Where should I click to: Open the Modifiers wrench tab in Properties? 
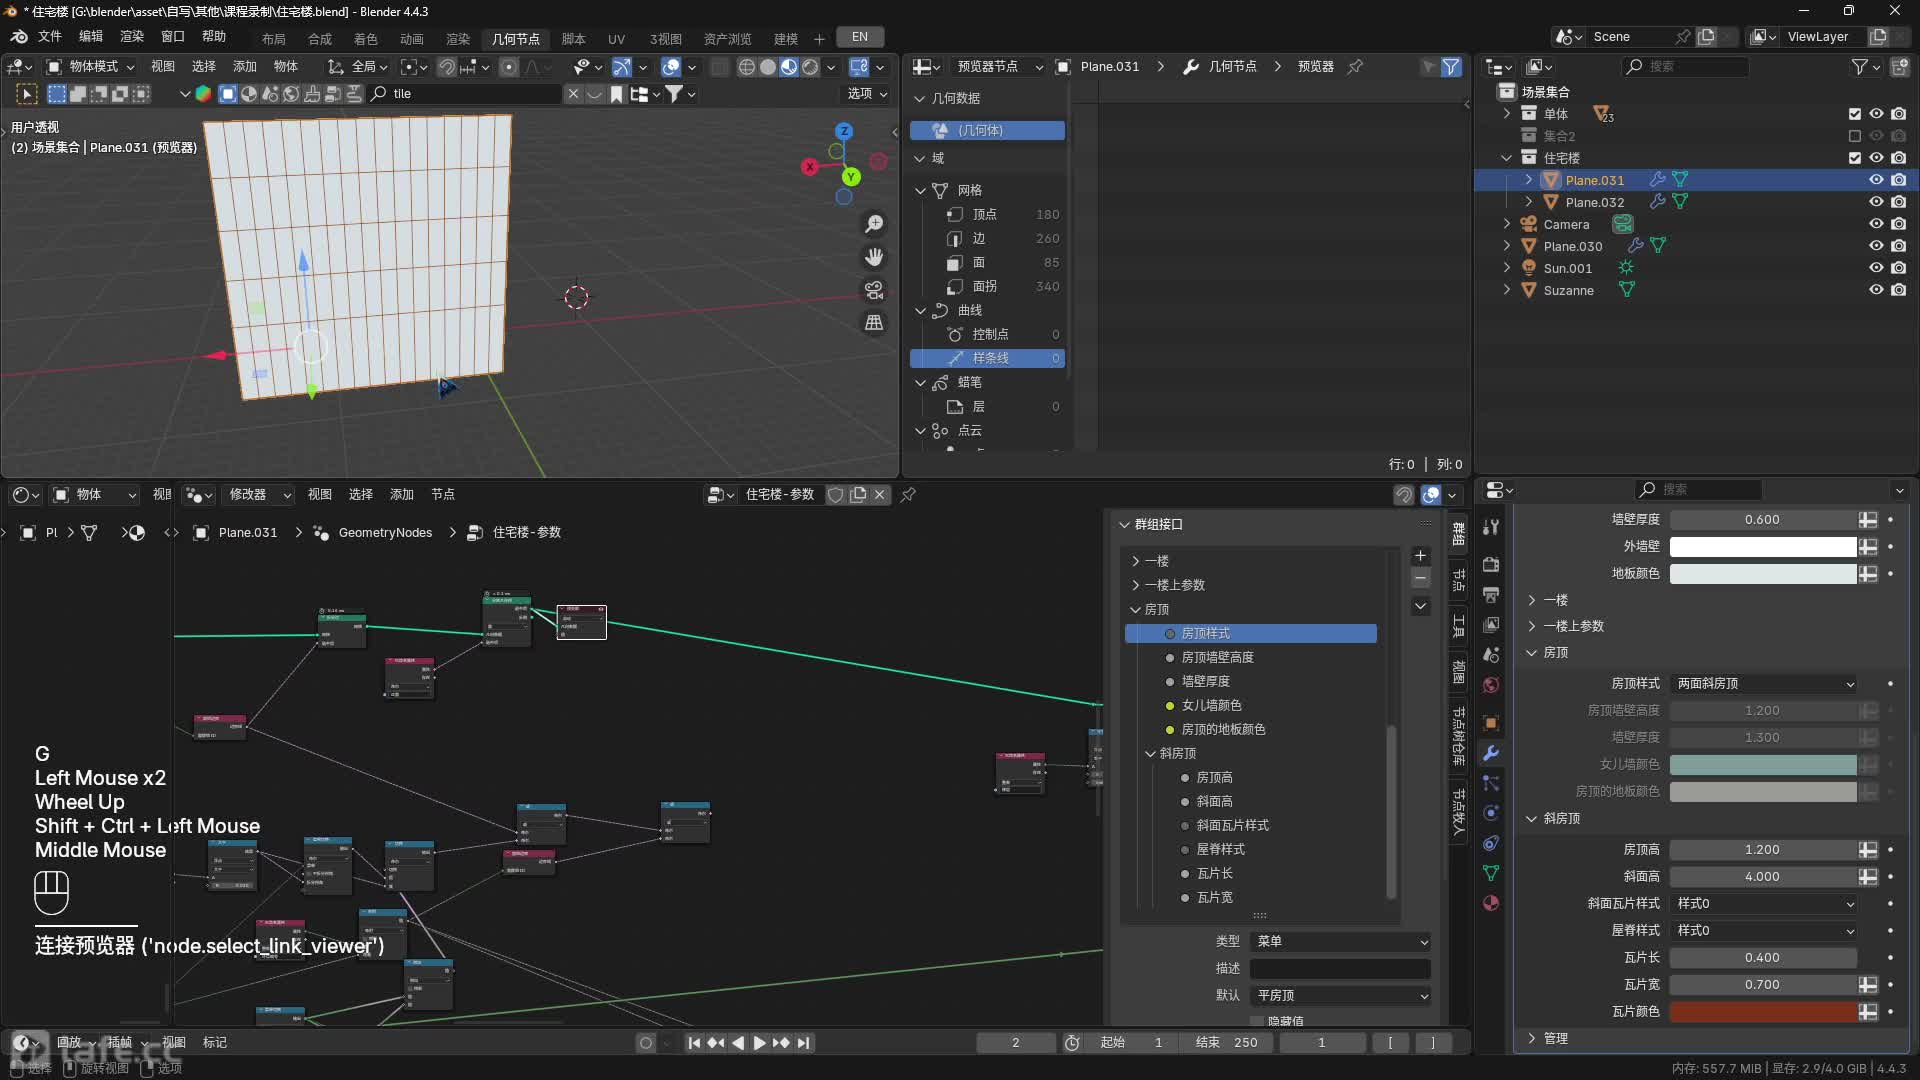(x=1491, y=753)
